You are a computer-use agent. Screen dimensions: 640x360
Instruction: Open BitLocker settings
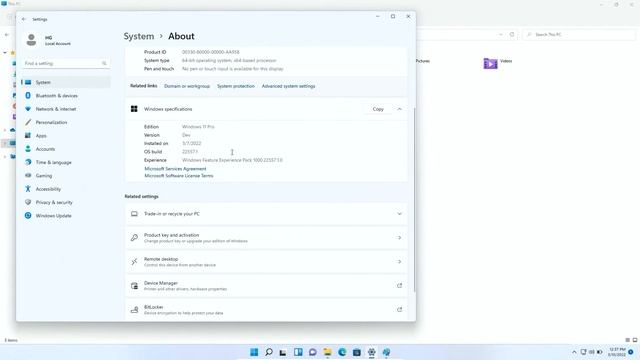point(266,309)
